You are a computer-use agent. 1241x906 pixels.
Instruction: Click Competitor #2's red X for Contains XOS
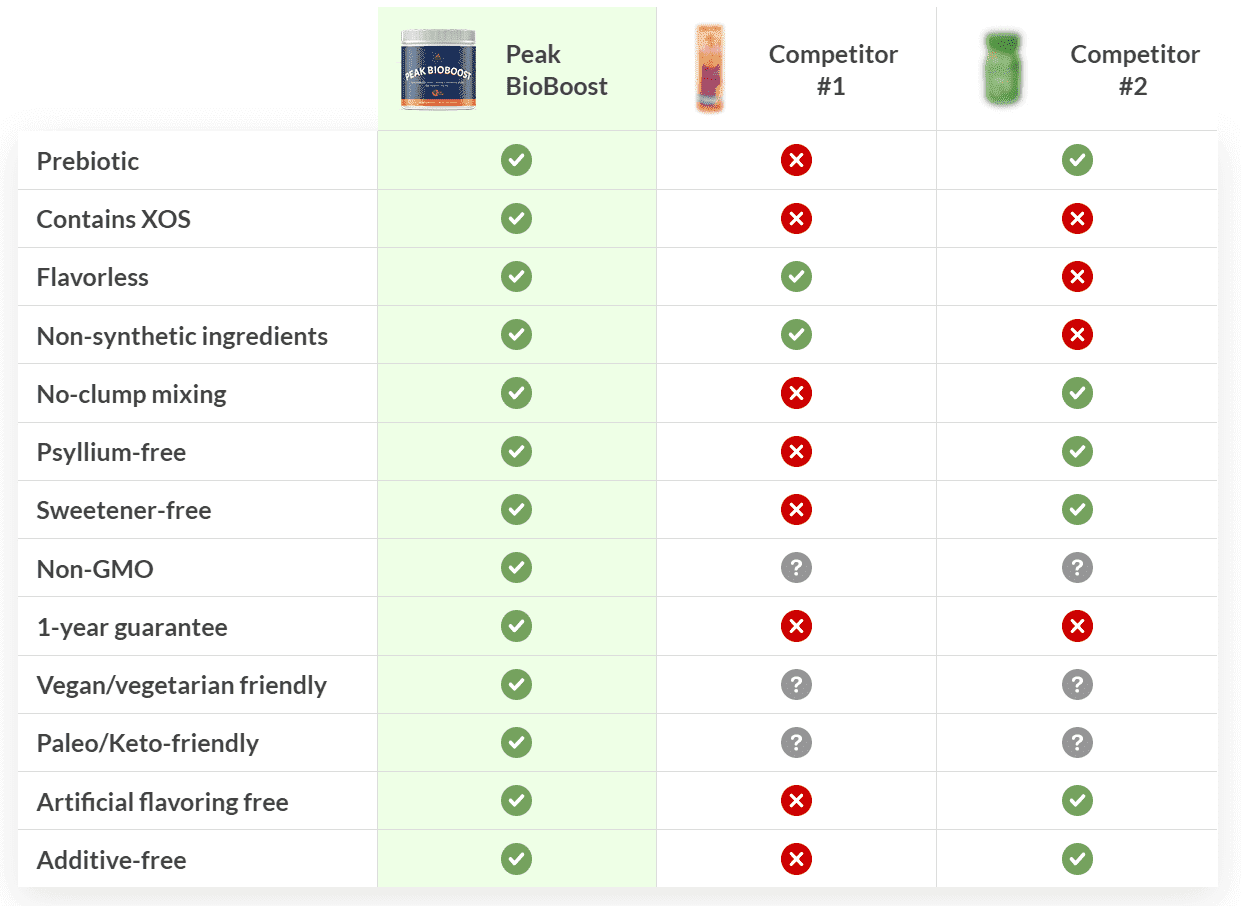(1077, 218)
